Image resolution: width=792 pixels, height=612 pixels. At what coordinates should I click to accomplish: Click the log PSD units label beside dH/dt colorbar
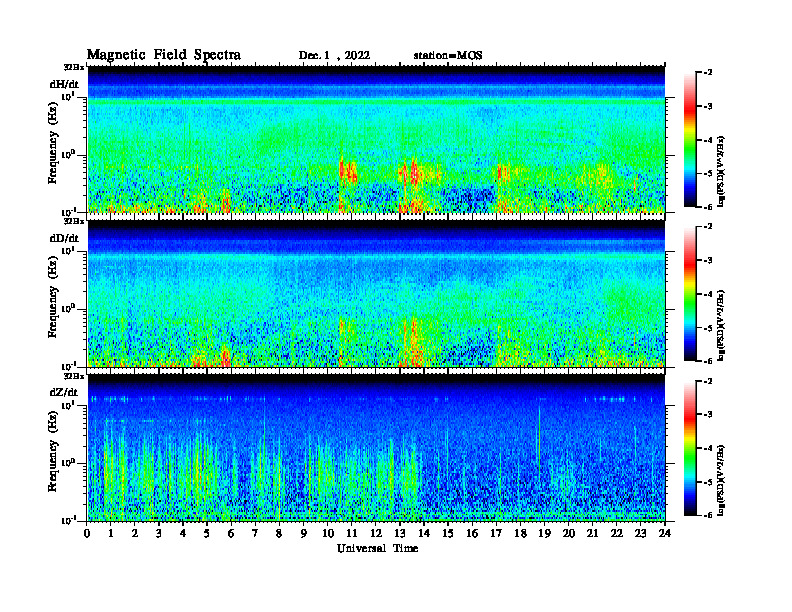pyautogui.click(x=722, y=171)
